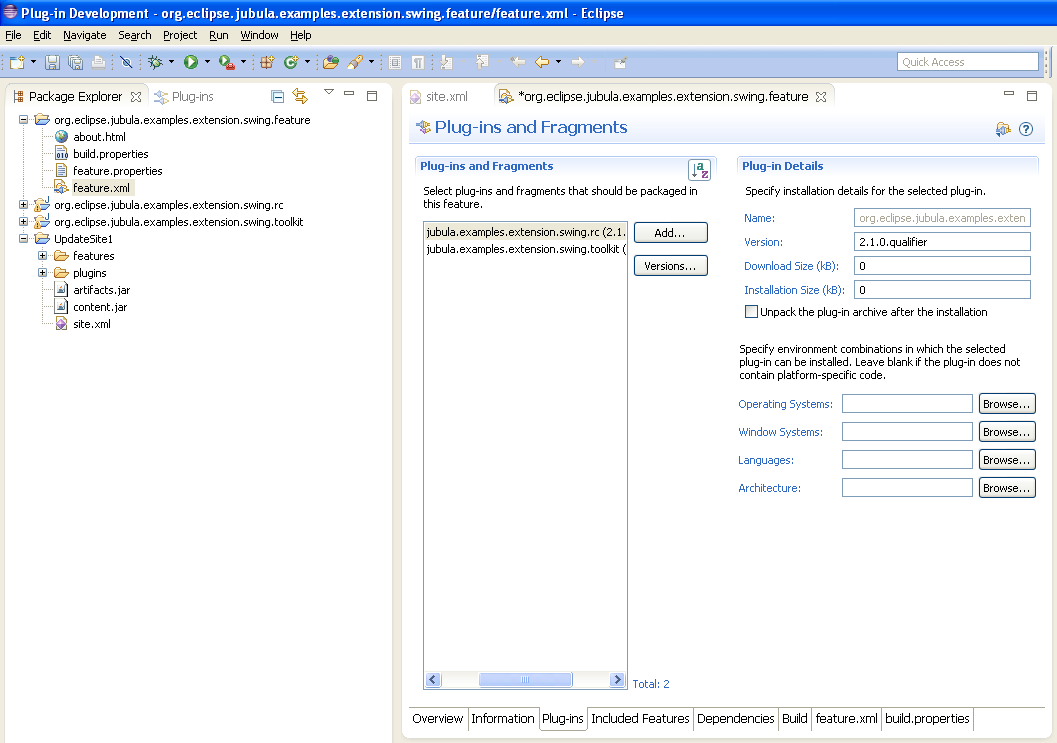Click Link with Editor icon
The height and width of the screenshot is (743, 1057).
coord(300,96)
